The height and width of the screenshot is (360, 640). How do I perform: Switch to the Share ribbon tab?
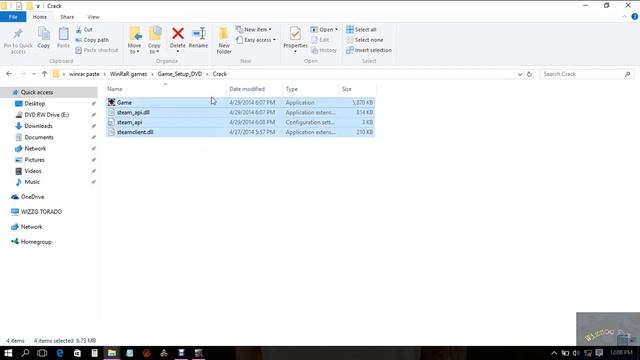[x=67, y=17]
